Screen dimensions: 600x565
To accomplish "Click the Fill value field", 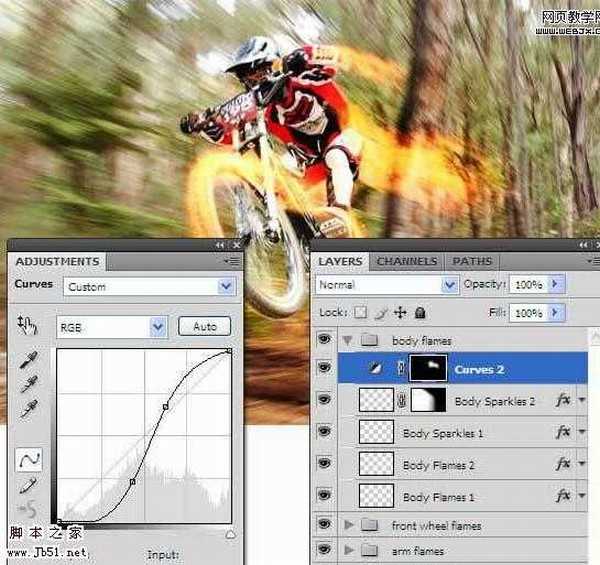I will click(529, 313).
